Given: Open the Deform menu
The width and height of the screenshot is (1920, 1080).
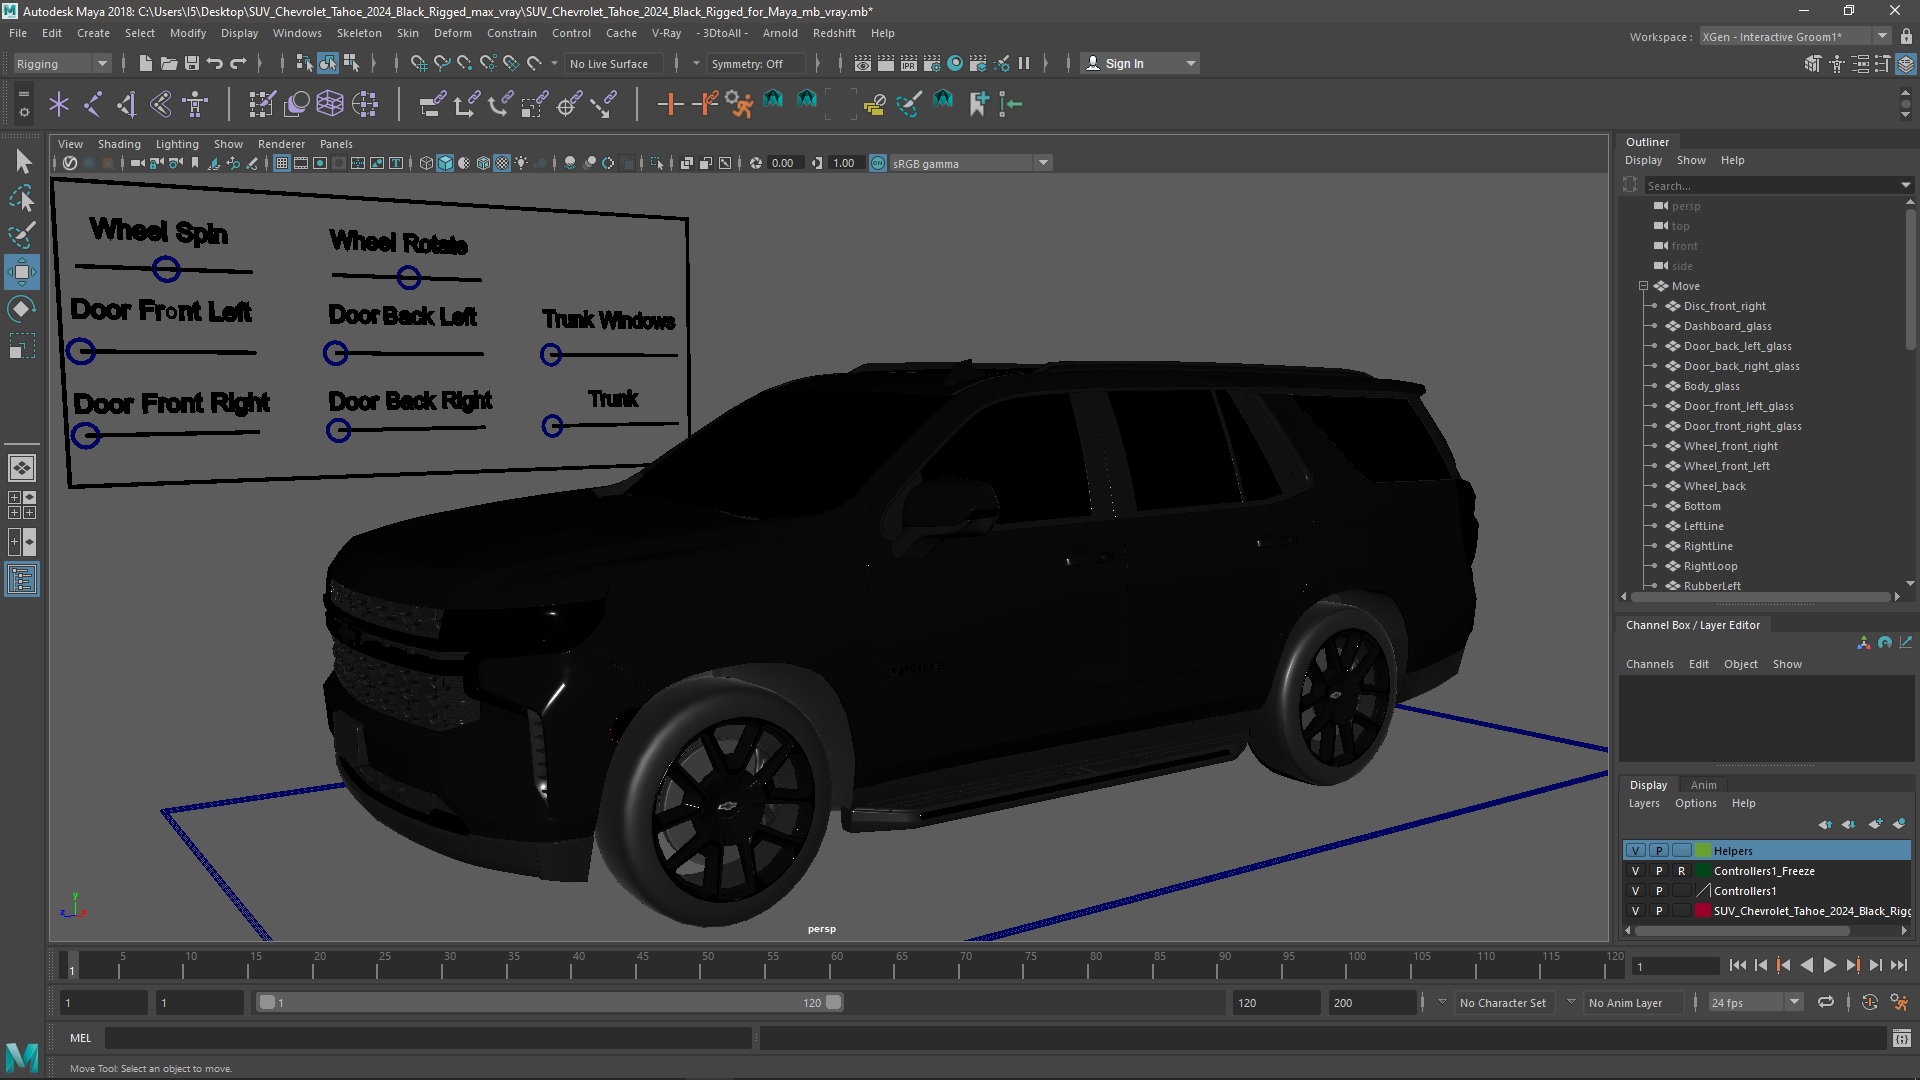Looking at the screenshot, I should point(452,33).
